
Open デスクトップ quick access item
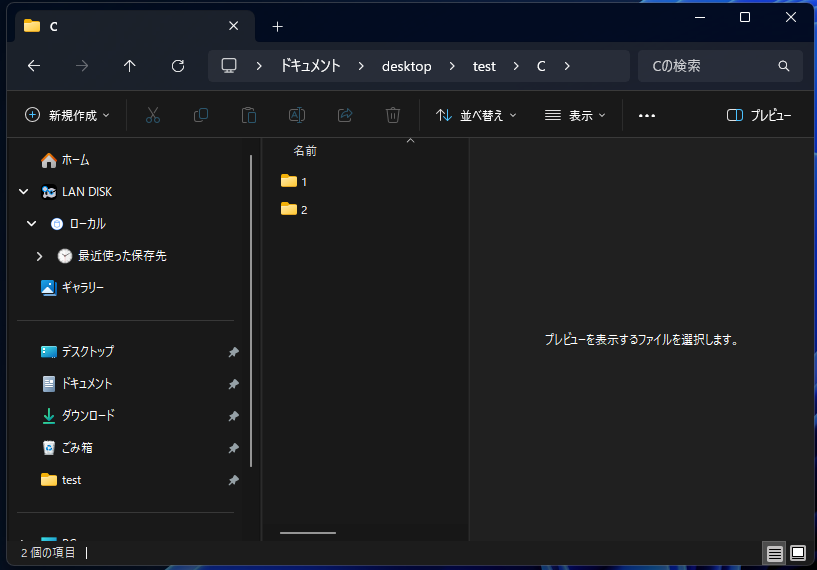[x=88, y=352]
